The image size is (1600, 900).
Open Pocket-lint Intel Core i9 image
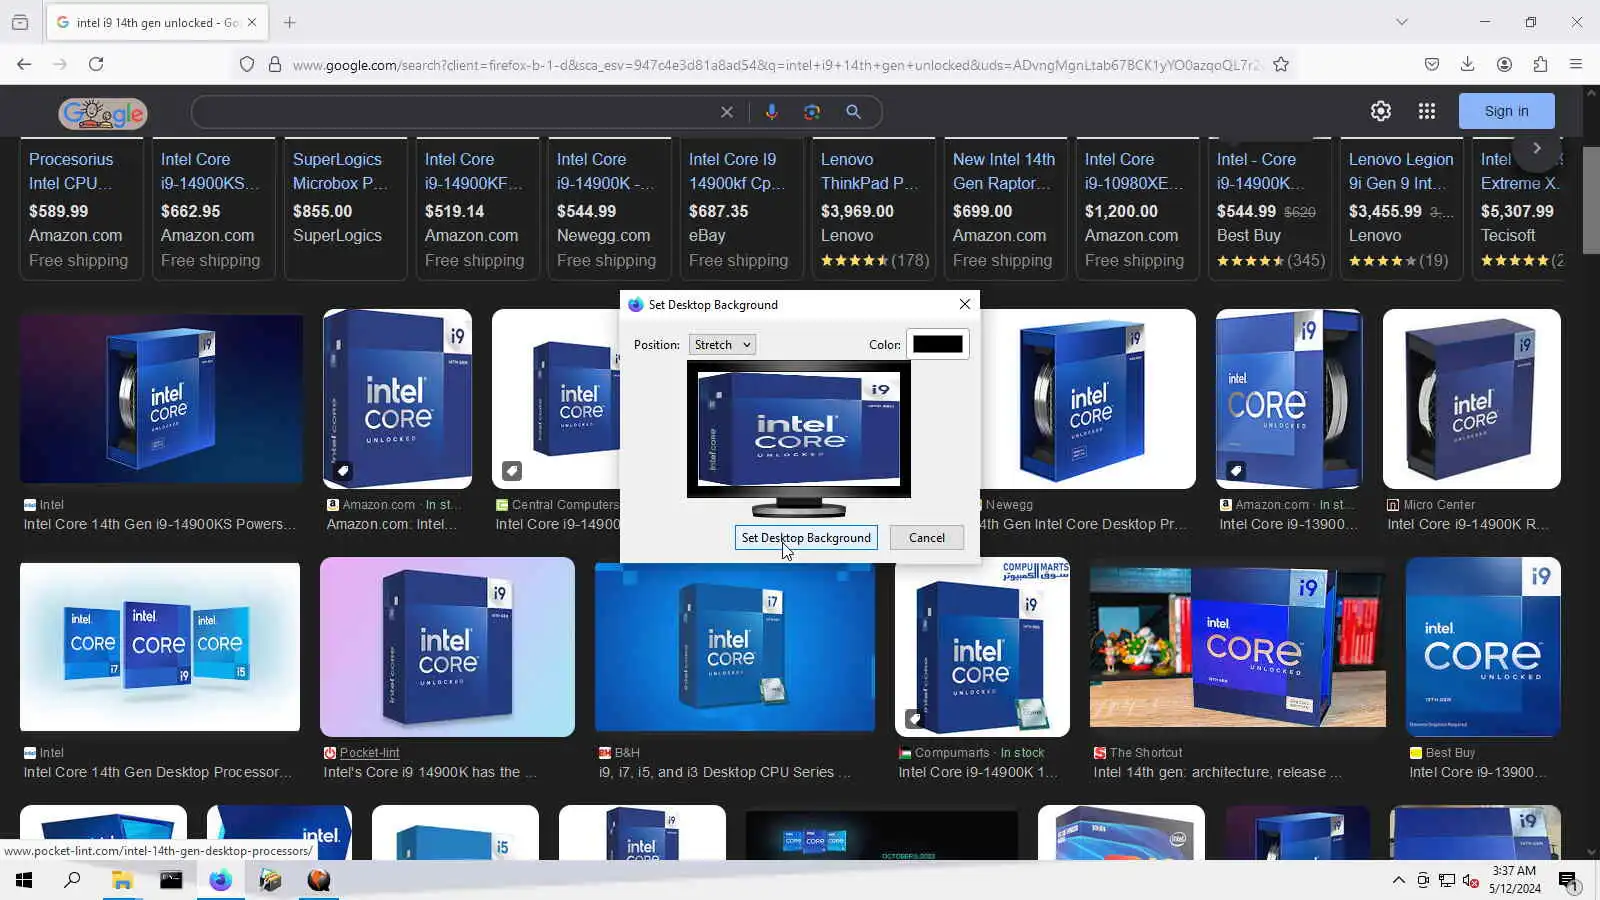click(447, 647)
